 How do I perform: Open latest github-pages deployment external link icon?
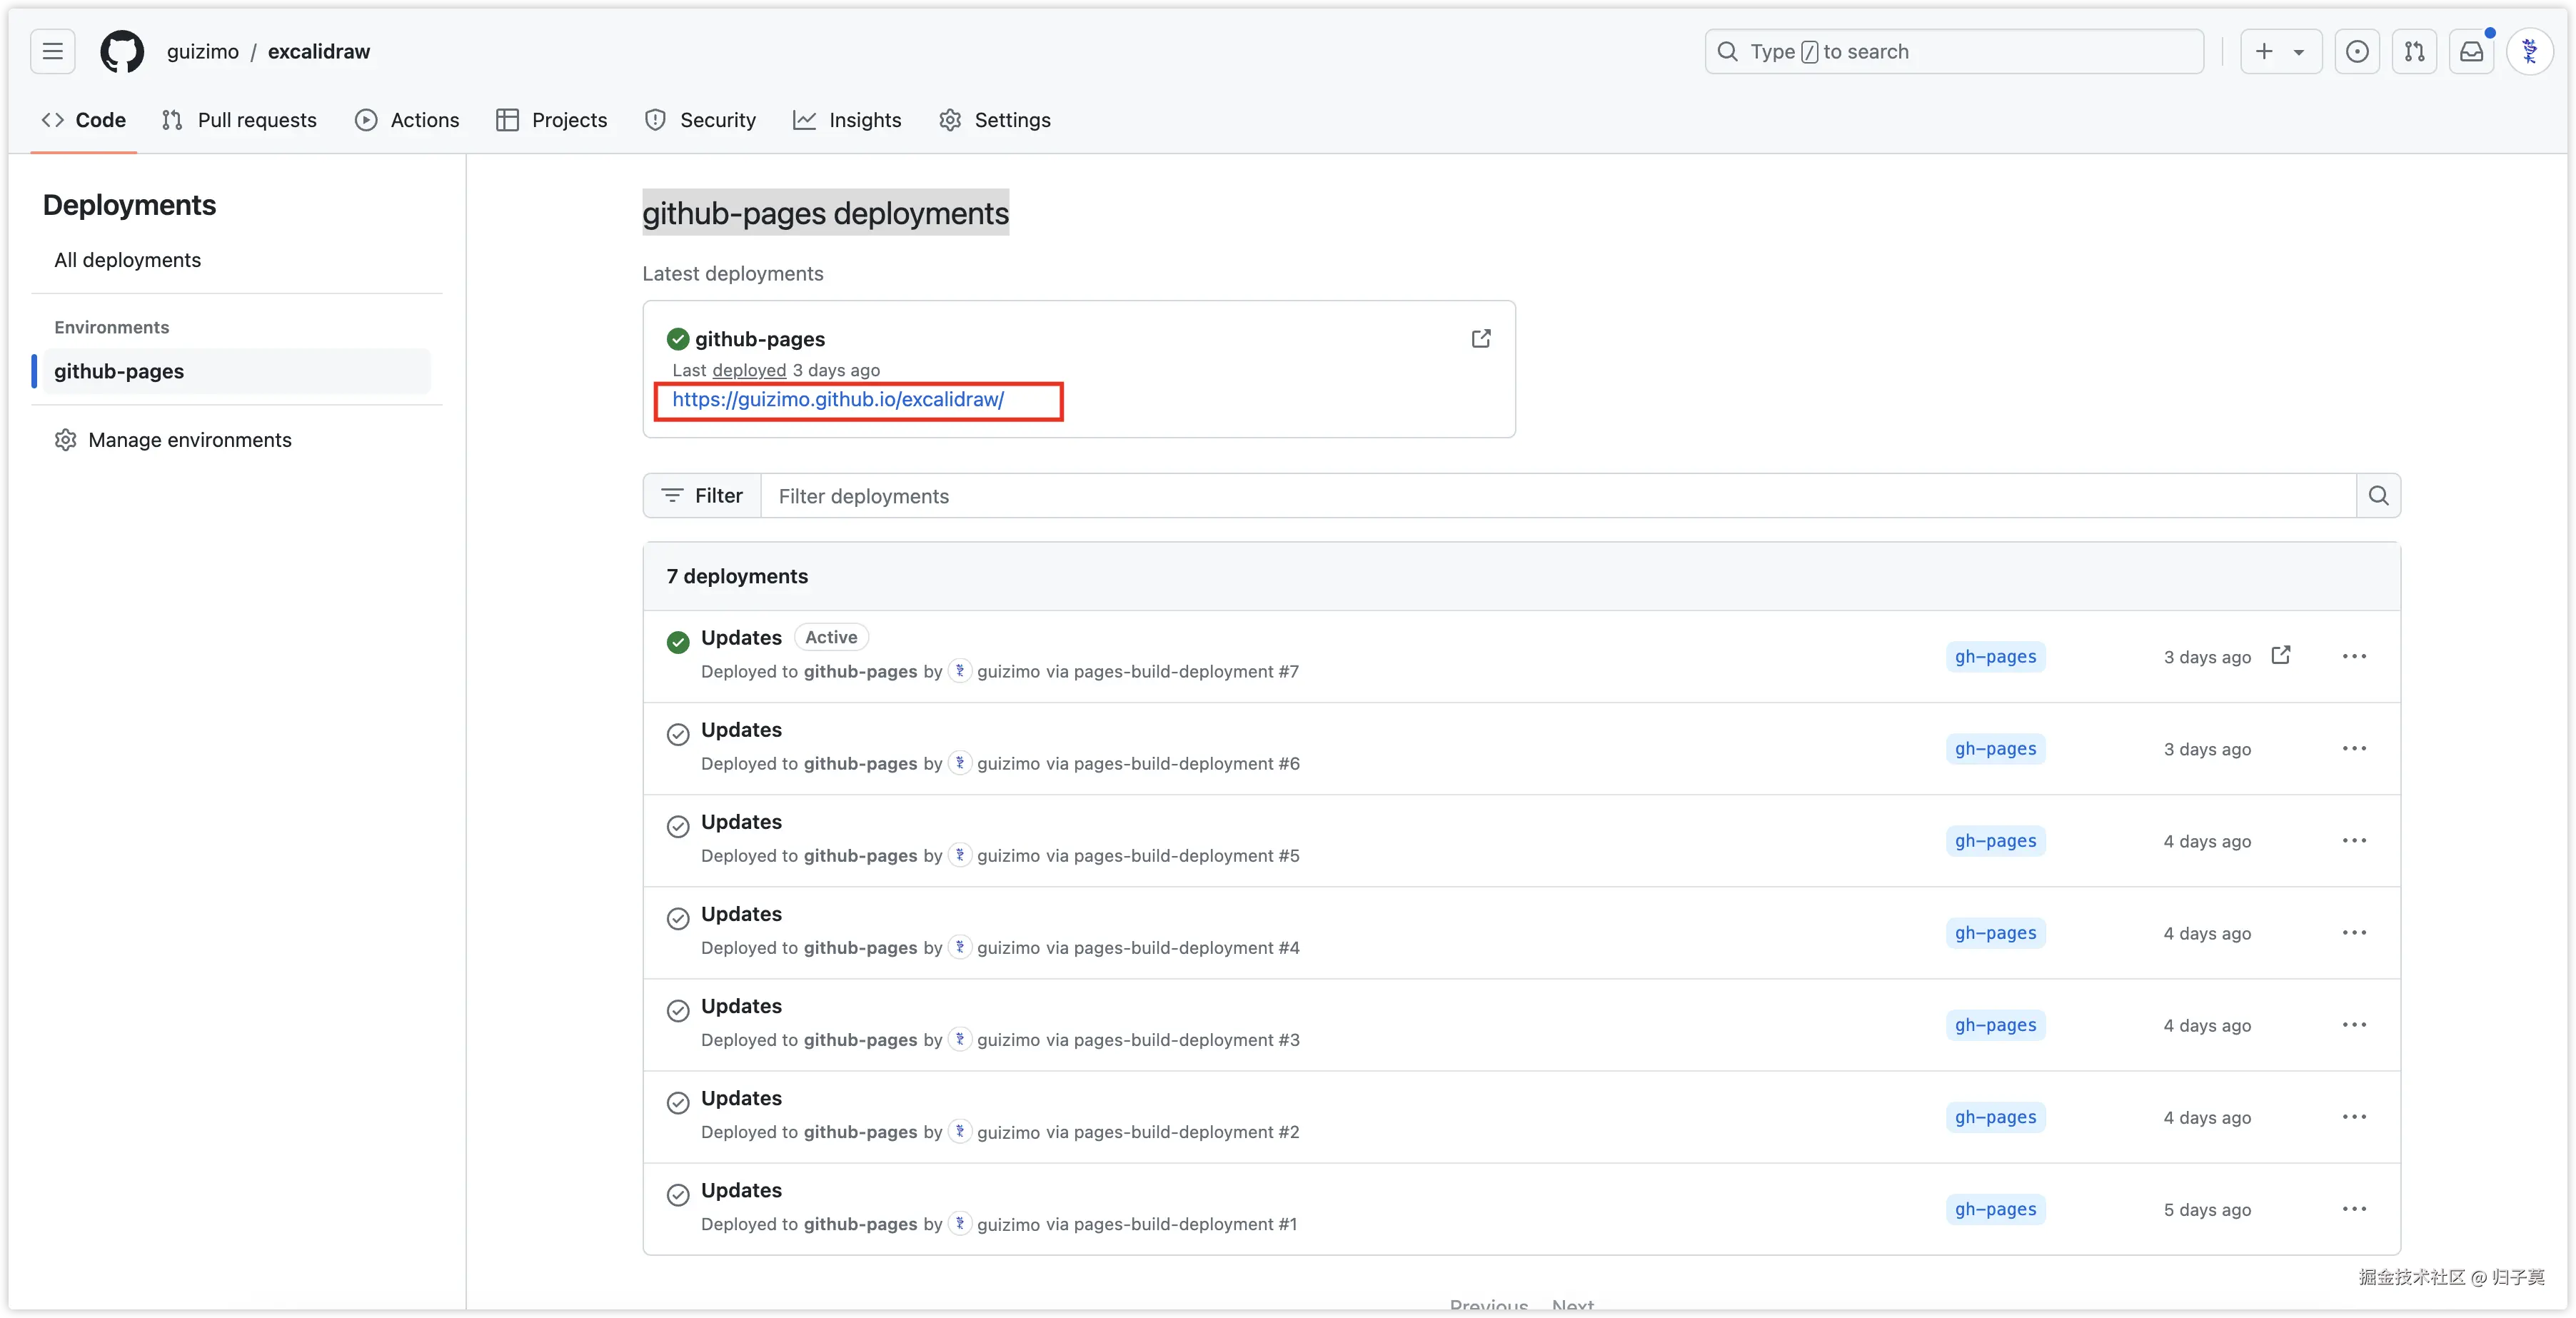[1481, 339]
